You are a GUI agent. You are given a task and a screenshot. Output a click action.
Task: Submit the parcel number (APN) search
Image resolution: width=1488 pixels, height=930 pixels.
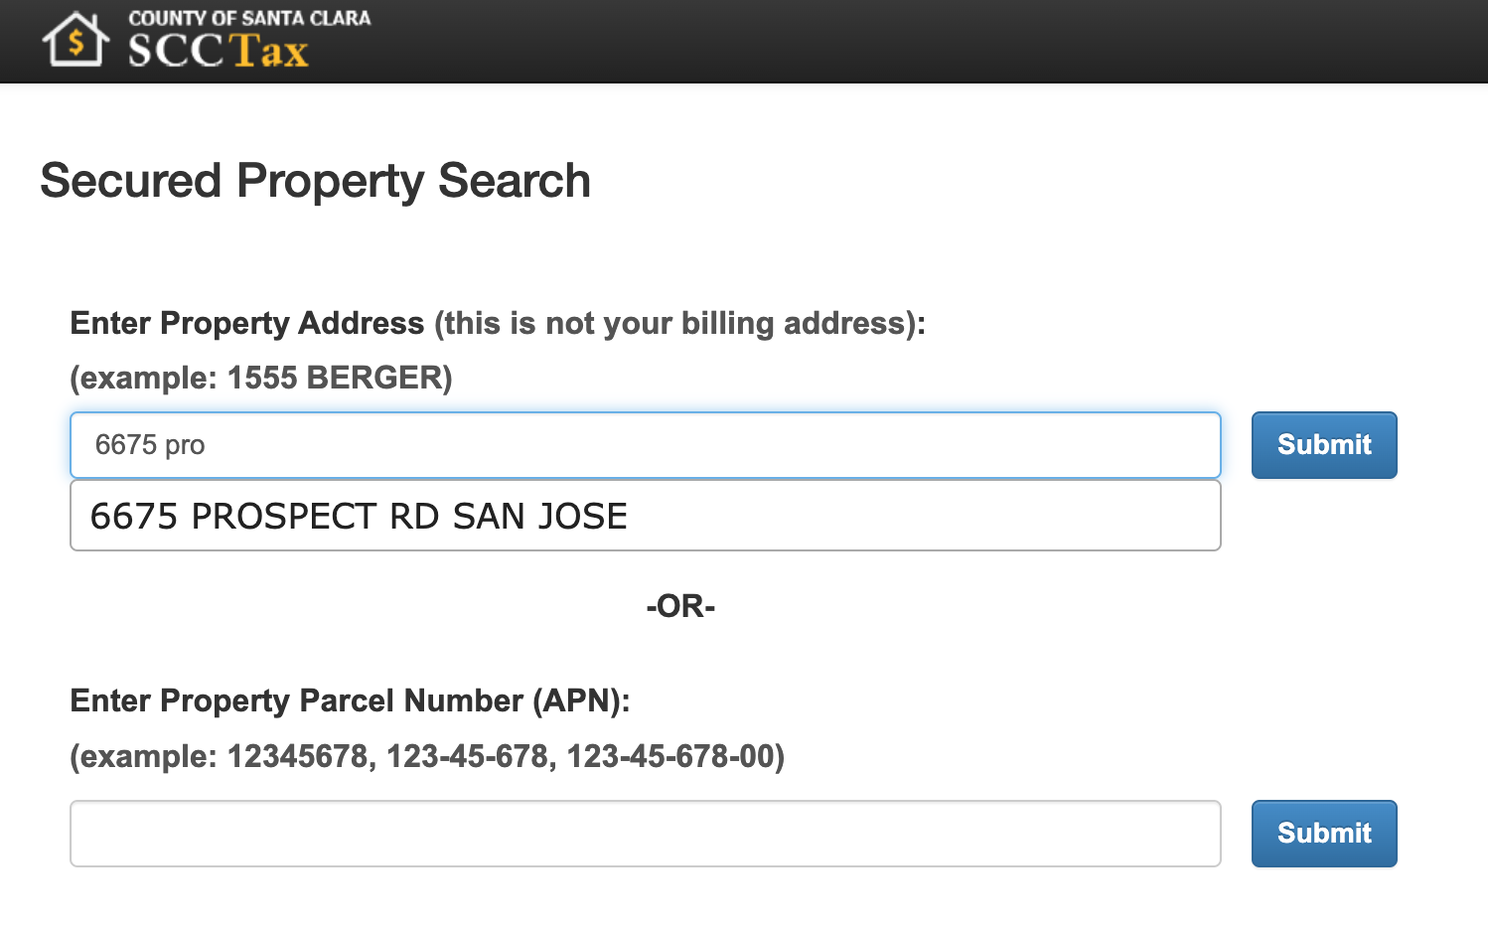[x=1324, y=833]
